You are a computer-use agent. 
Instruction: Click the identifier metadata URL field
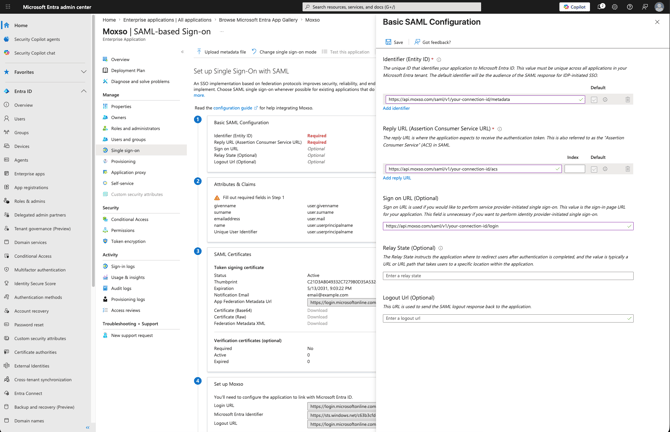tap(485, 99)
